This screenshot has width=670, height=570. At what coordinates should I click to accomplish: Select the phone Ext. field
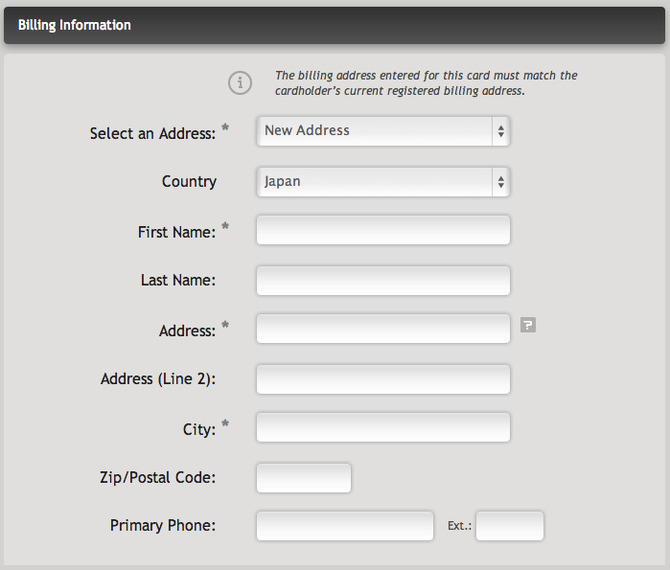[510, 526]
